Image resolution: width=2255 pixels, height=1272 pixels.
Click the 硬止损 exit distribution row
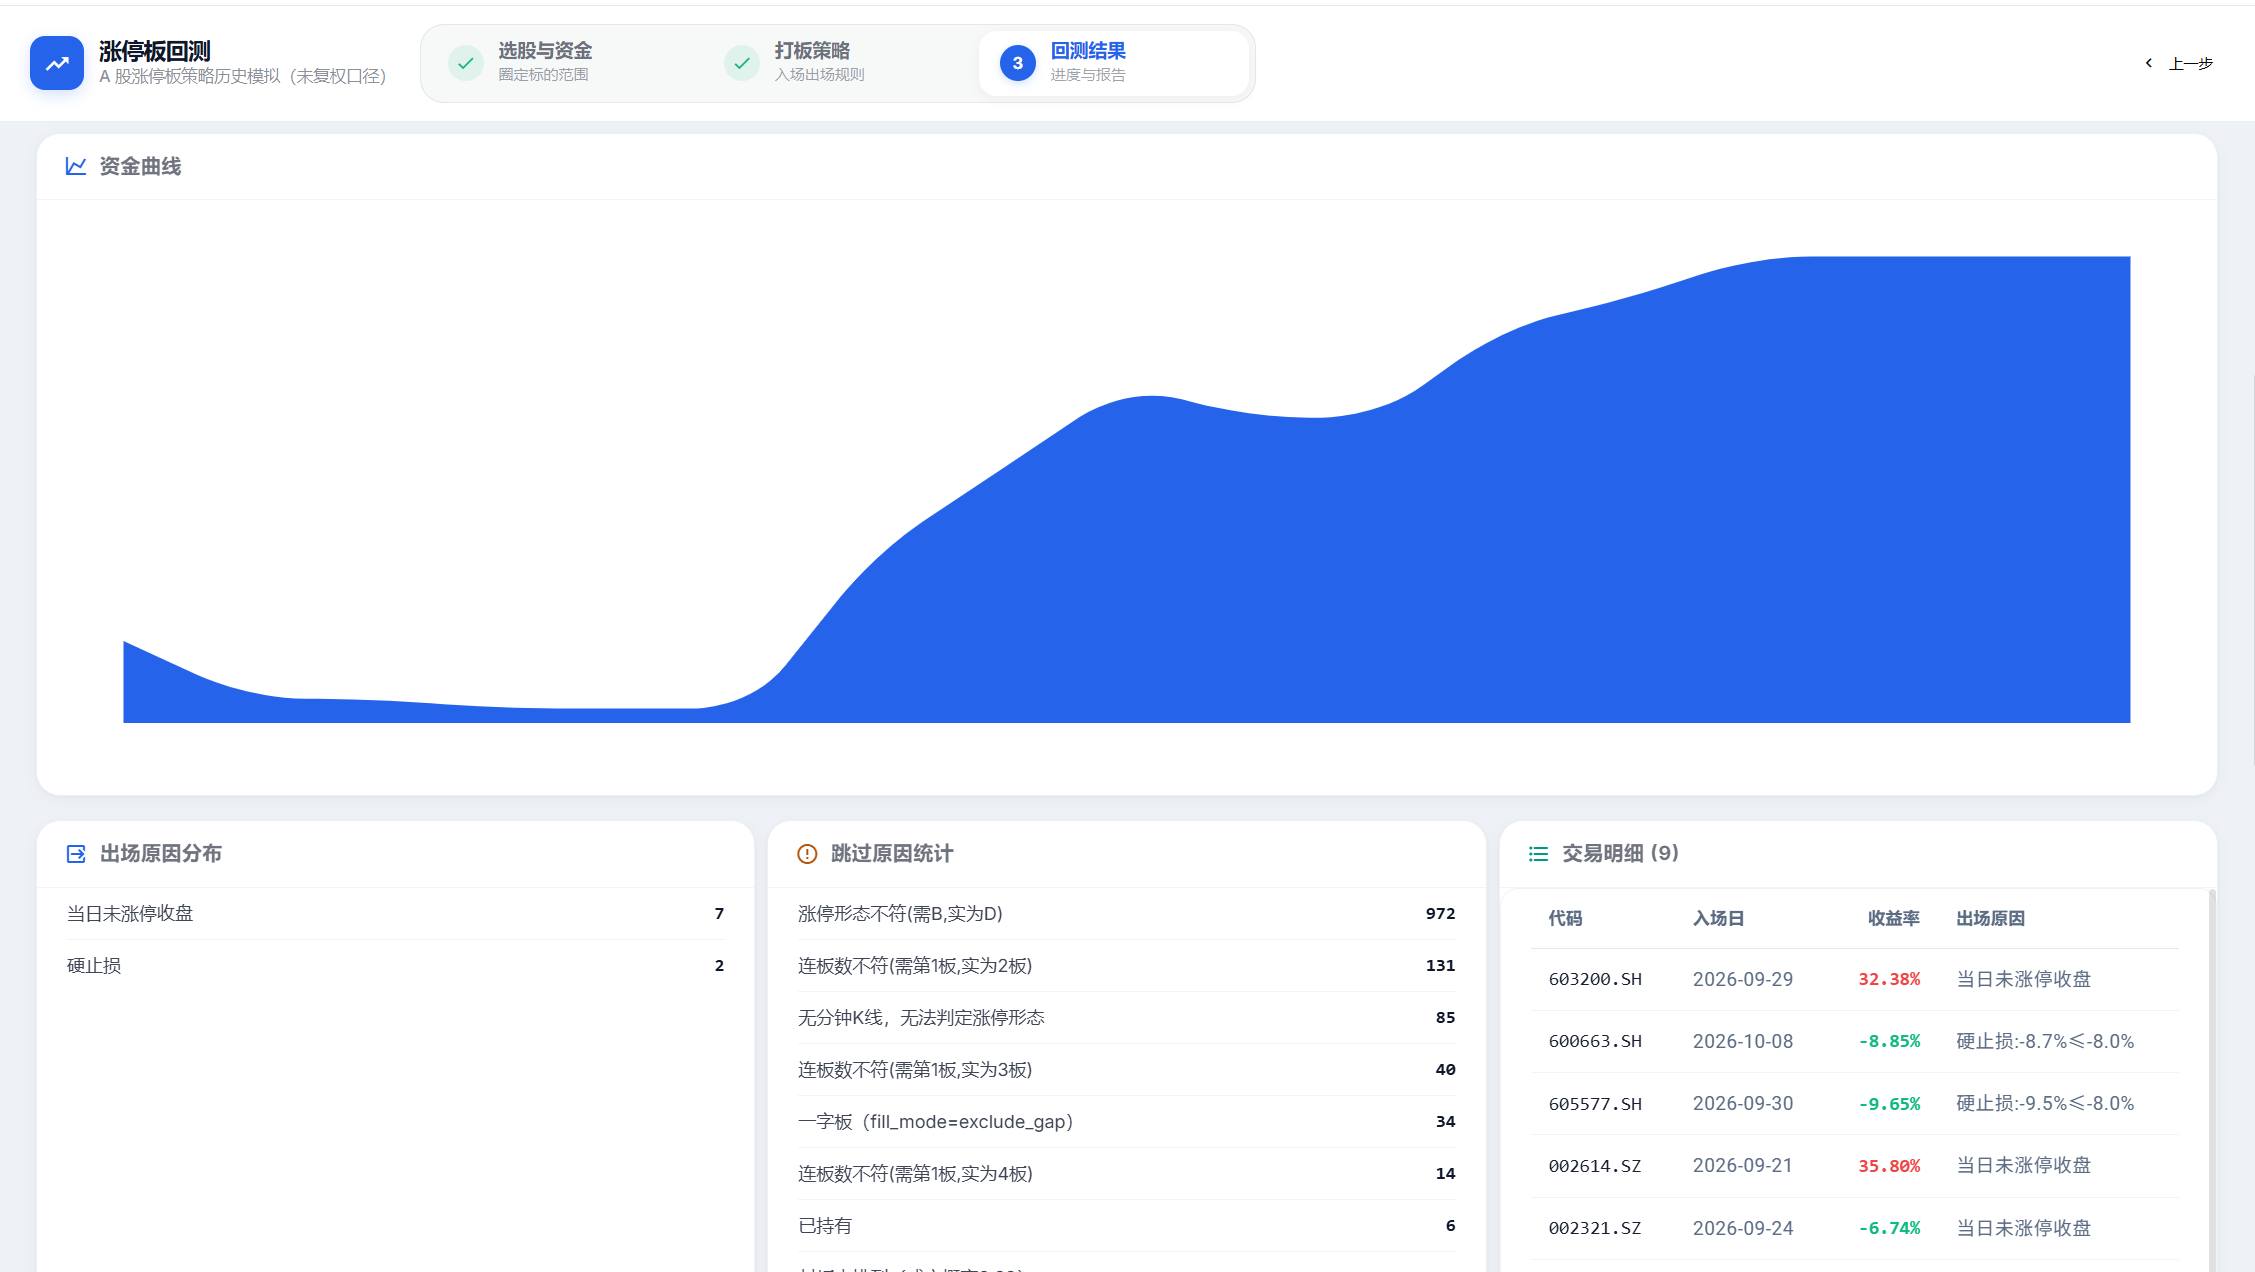395,965
